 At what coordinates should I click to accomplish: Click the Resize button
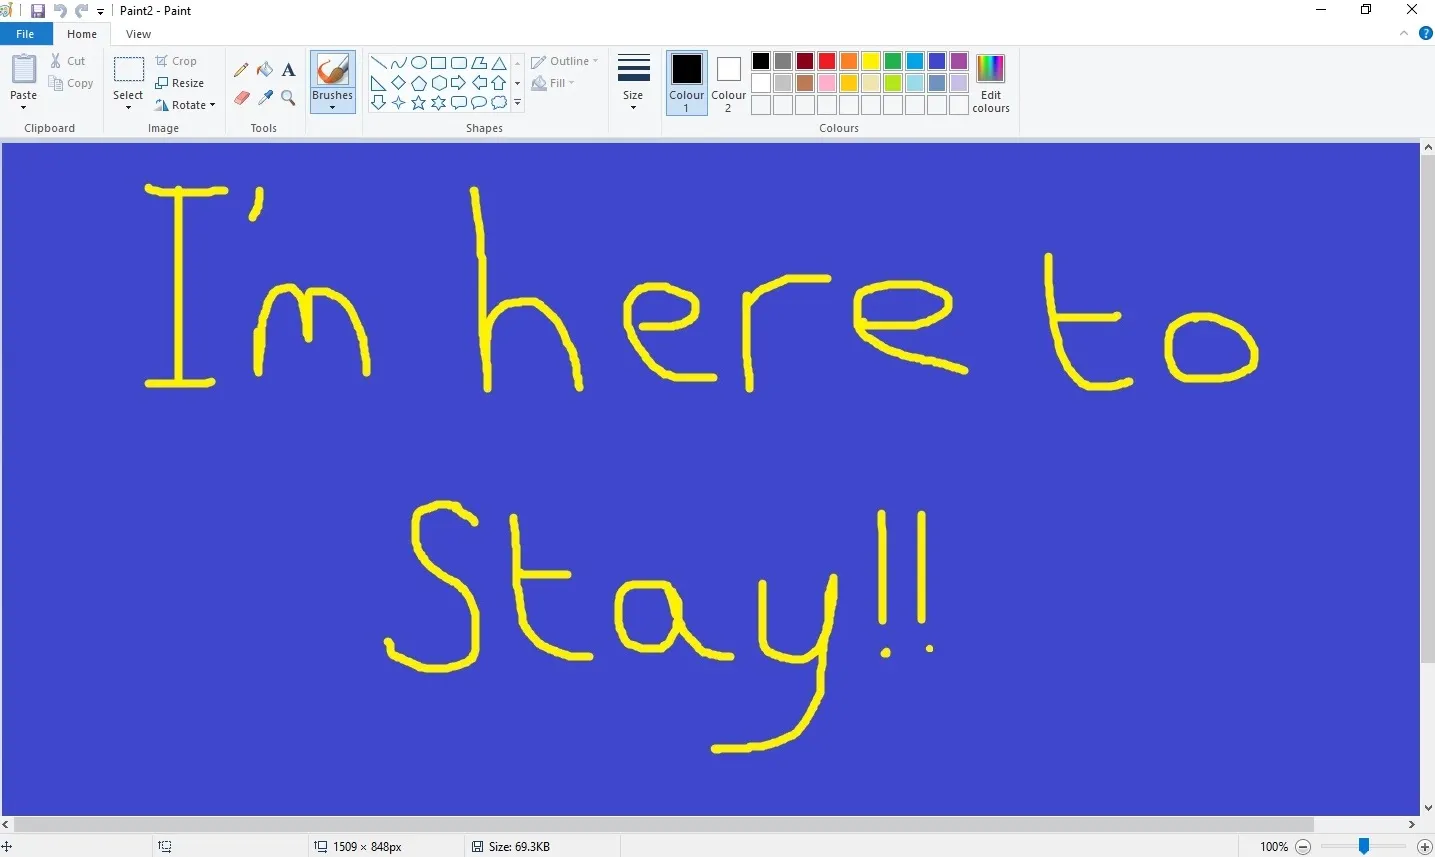[180, 83]
